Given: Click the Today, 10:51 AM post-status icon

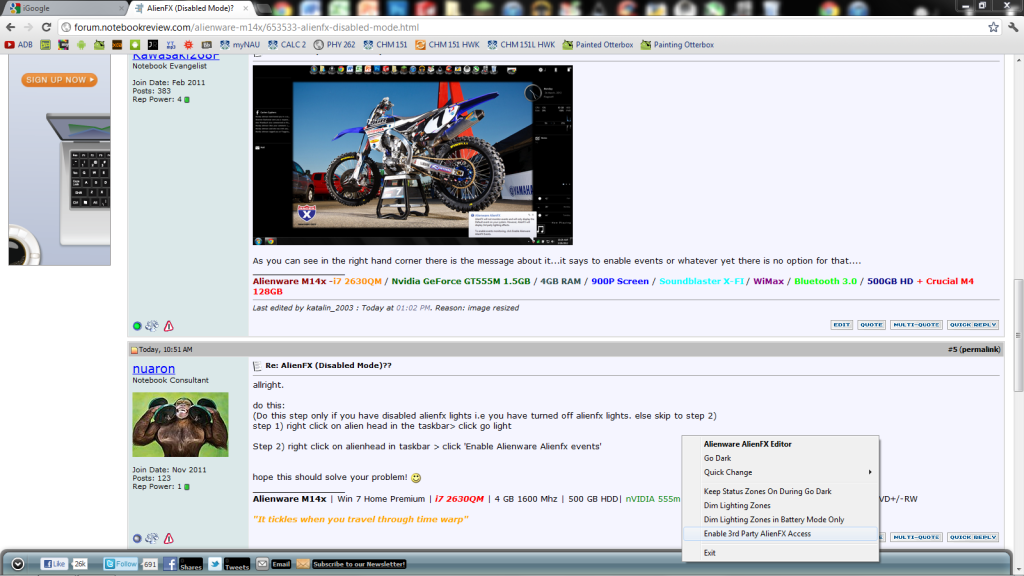Looking at the screenshot, I should tap(134, 350).
